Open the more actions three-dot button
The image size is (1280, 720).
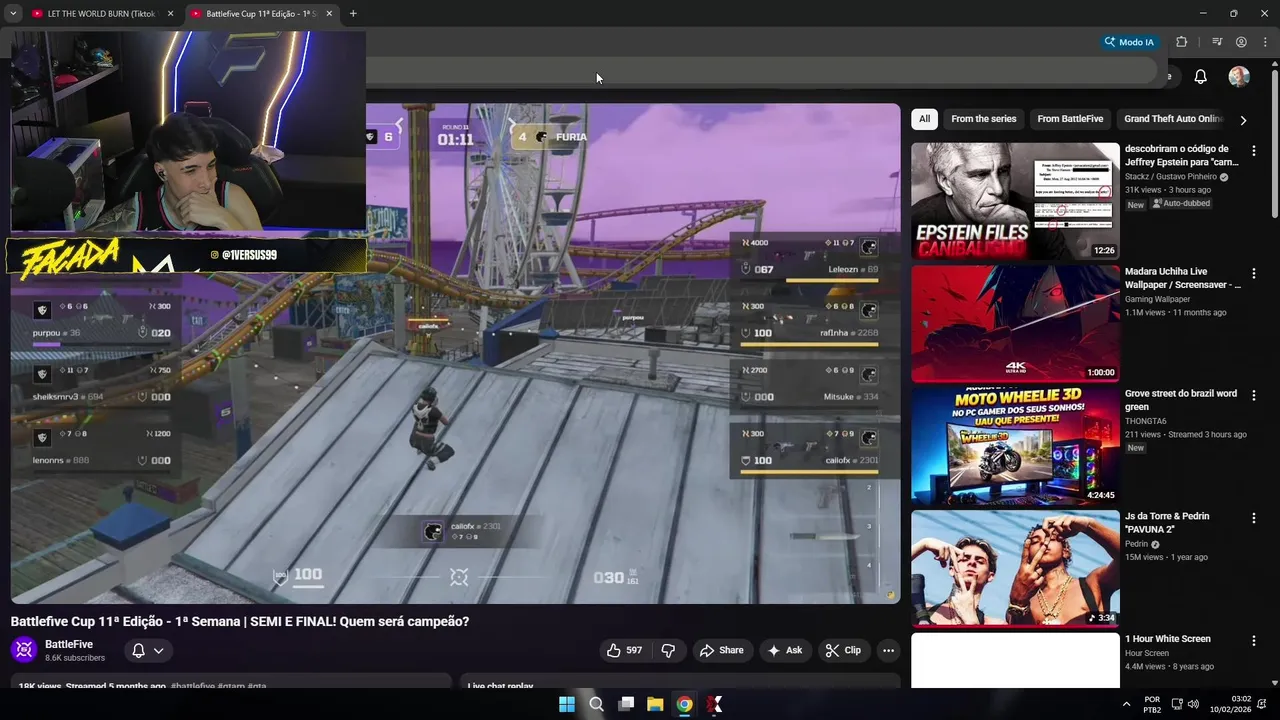888,650
